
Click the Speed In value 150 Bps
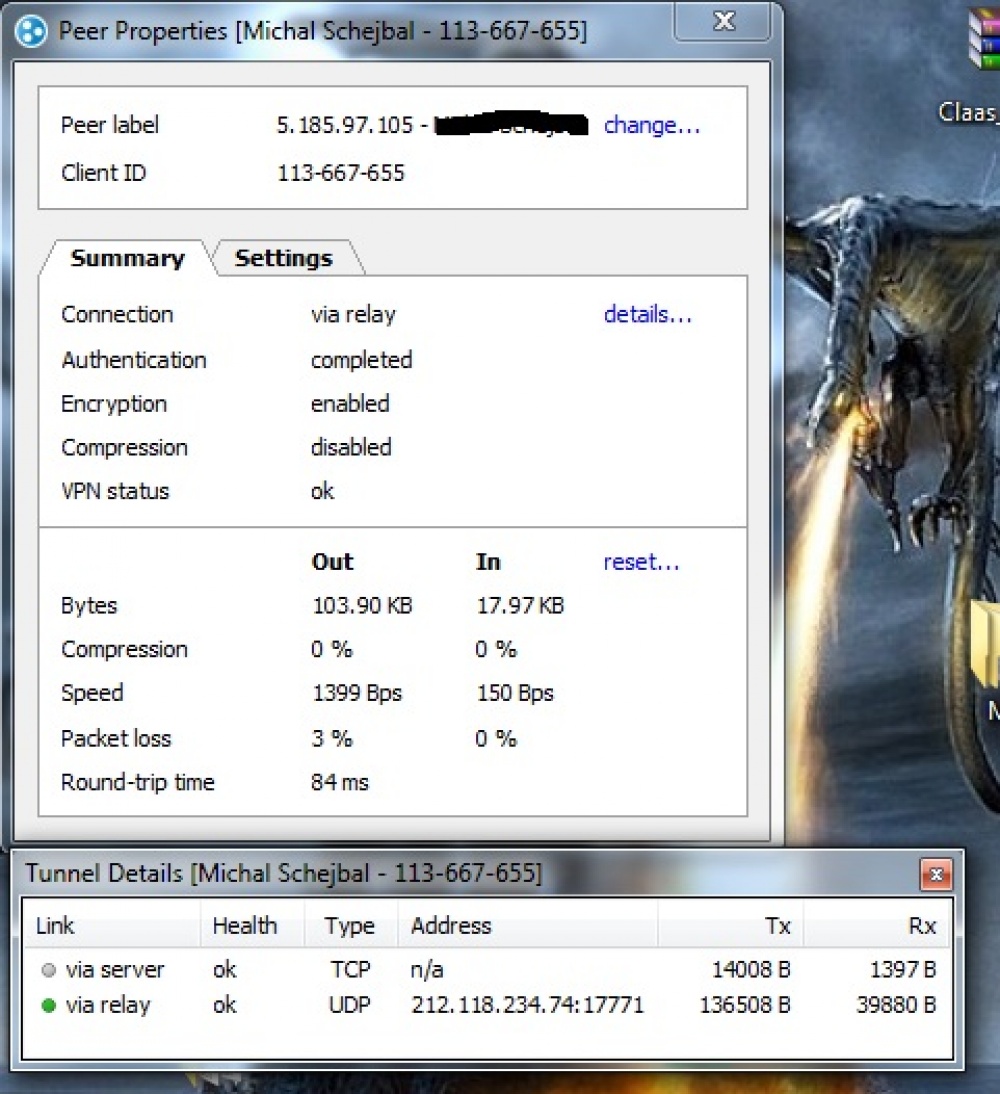tap(515, 694)
